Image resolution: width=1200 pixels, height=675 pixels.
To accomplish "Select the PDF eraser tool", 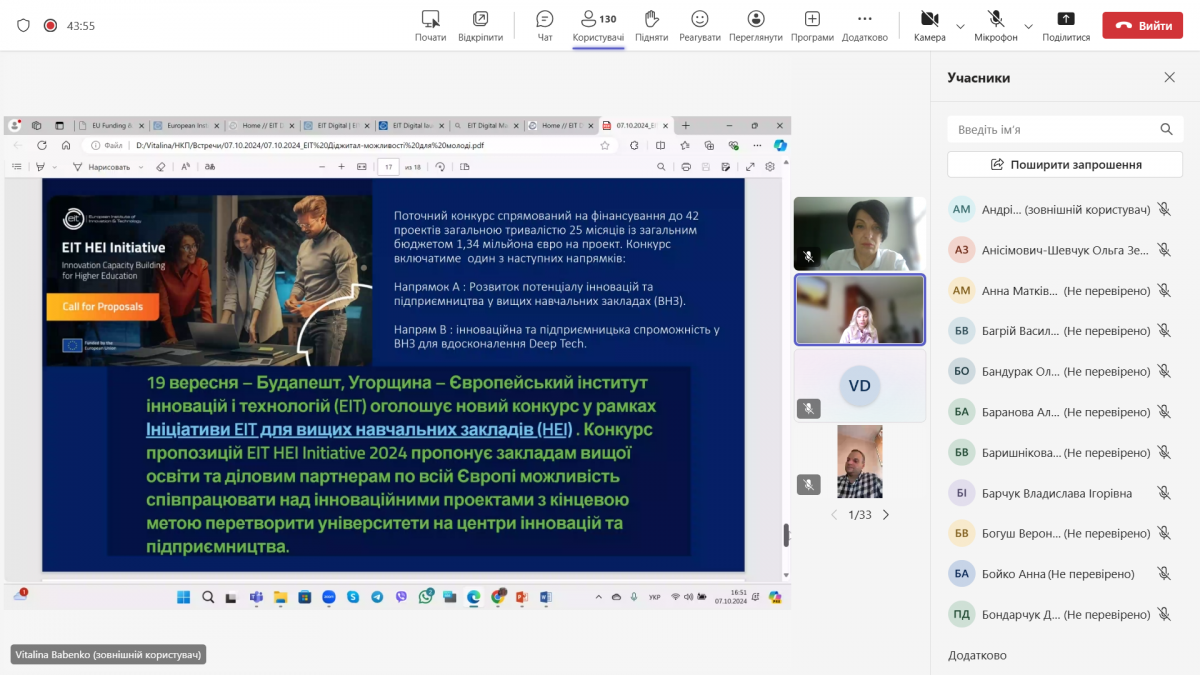I will [x=160, y=166].
